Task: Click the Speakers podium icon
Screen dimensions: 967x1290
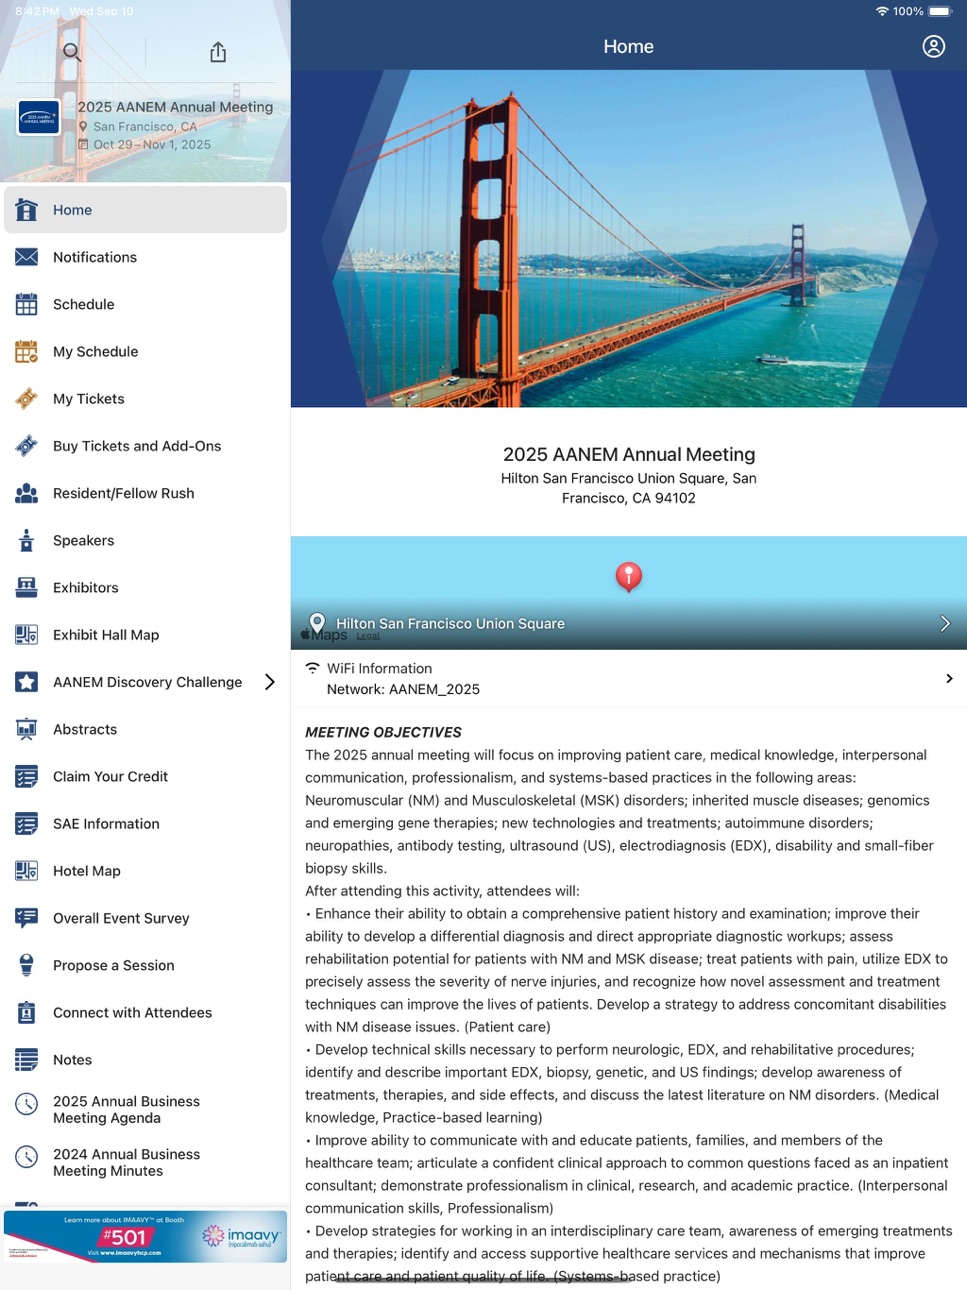Action: tap(27, 540)
